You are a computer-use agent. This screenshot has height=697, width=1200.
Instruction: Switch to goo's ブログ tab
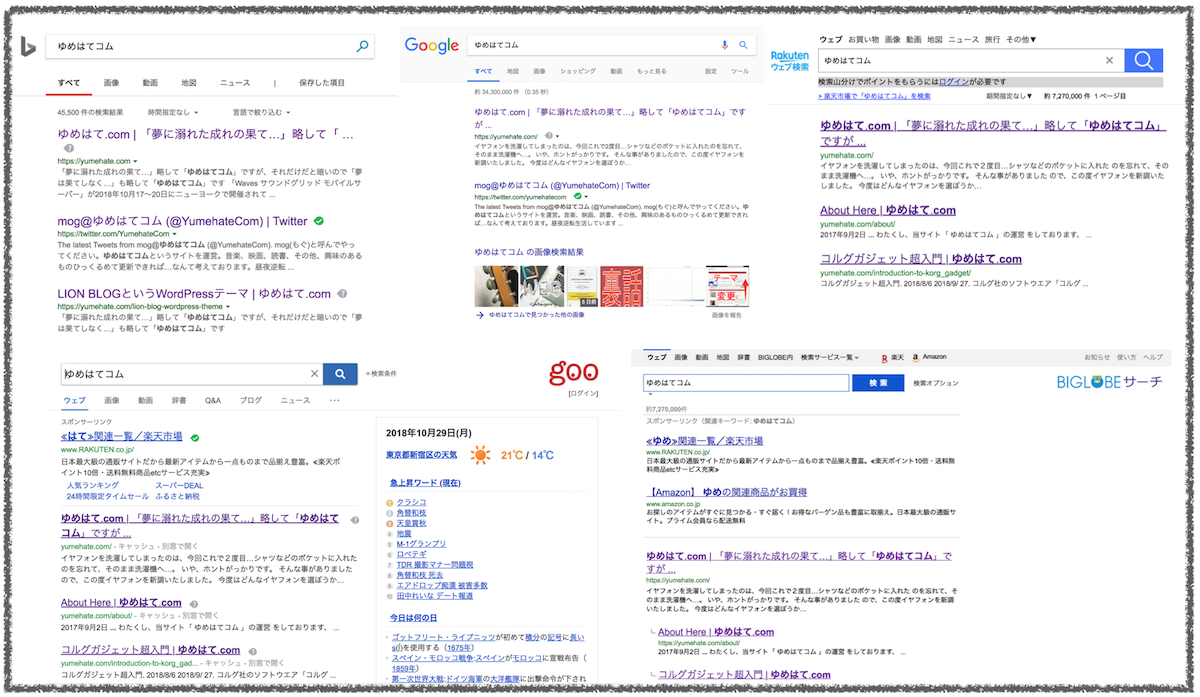(x=251, y=400)
